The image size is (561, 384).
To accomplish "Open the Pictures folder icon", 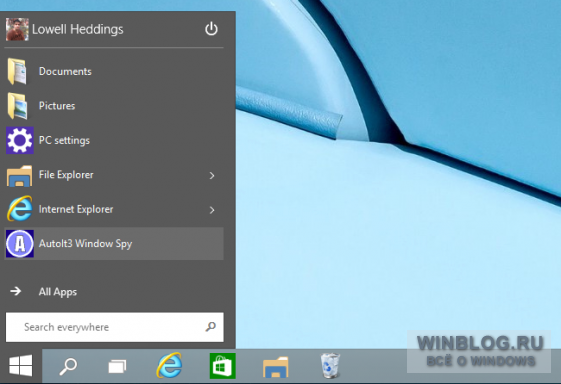I will pyautogui.click(x=18, y=106).
